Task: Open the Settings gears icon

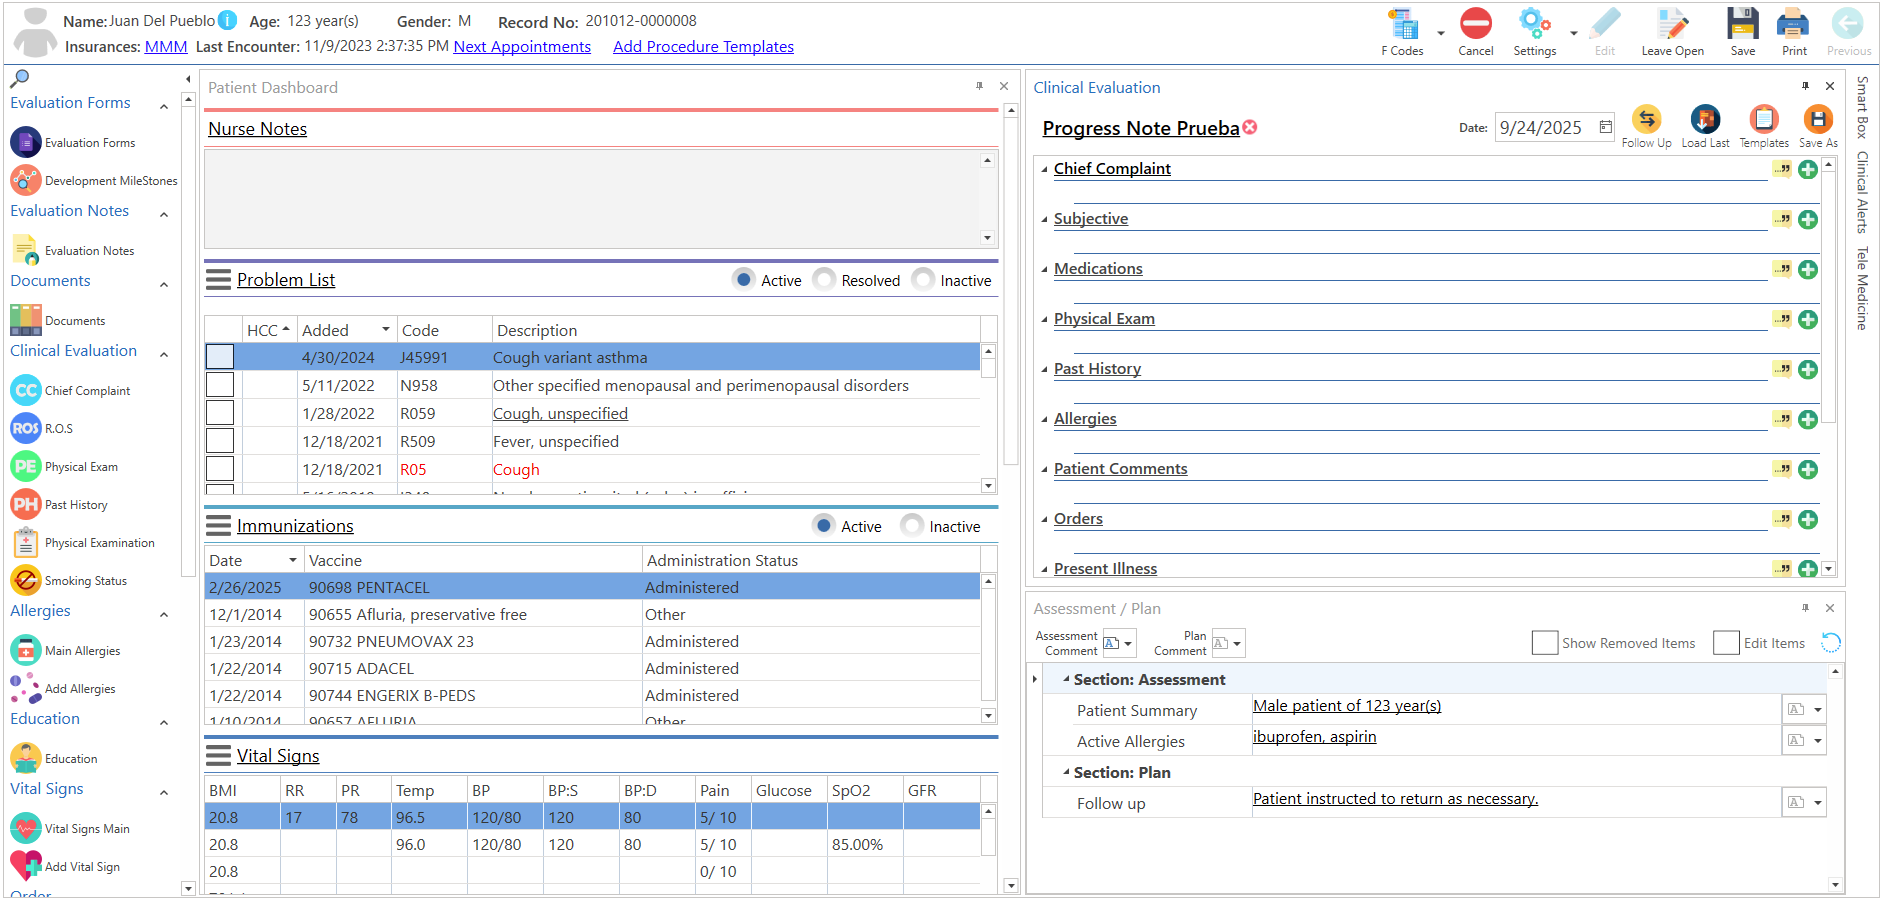Action: (x=1534, y=24)
